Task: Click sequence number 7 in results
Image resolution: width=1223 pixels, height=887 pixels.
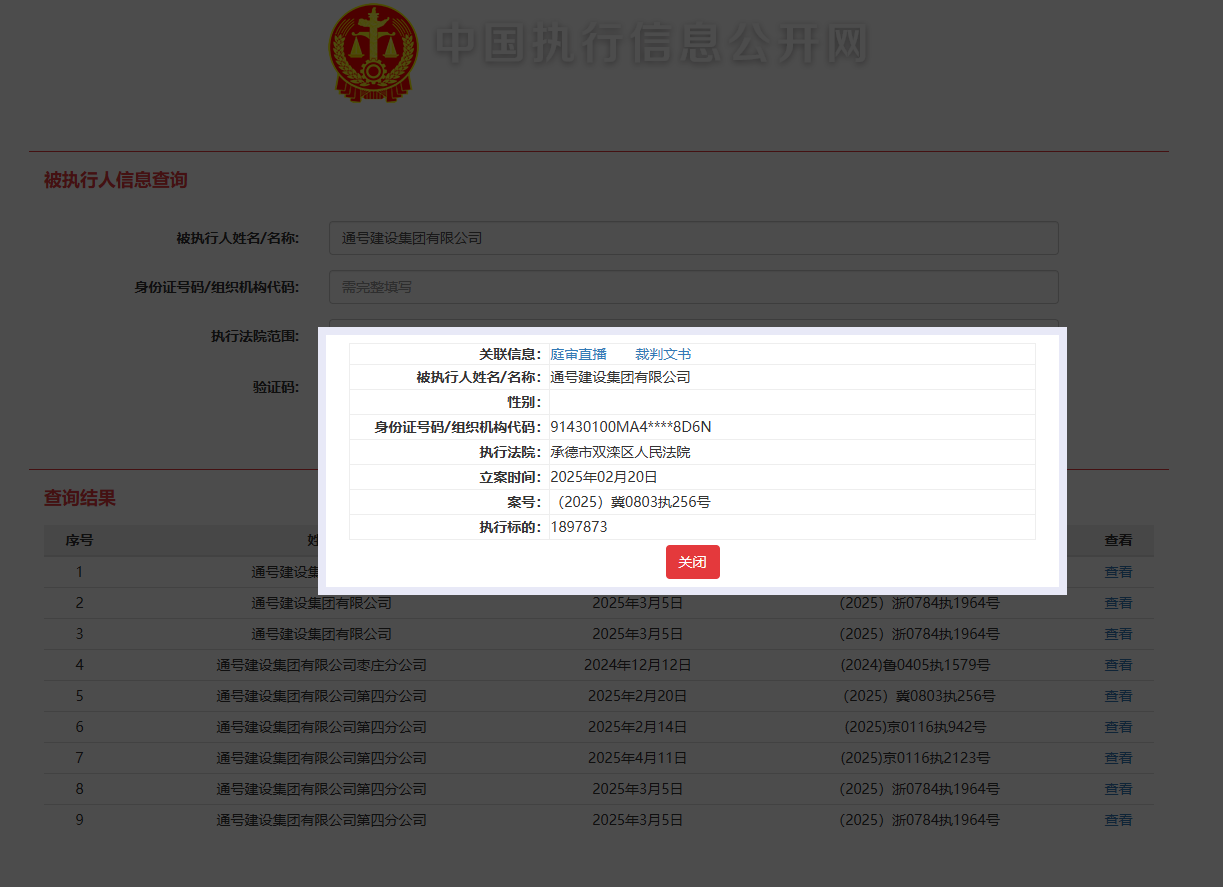Action: click(x=80, y=758)
